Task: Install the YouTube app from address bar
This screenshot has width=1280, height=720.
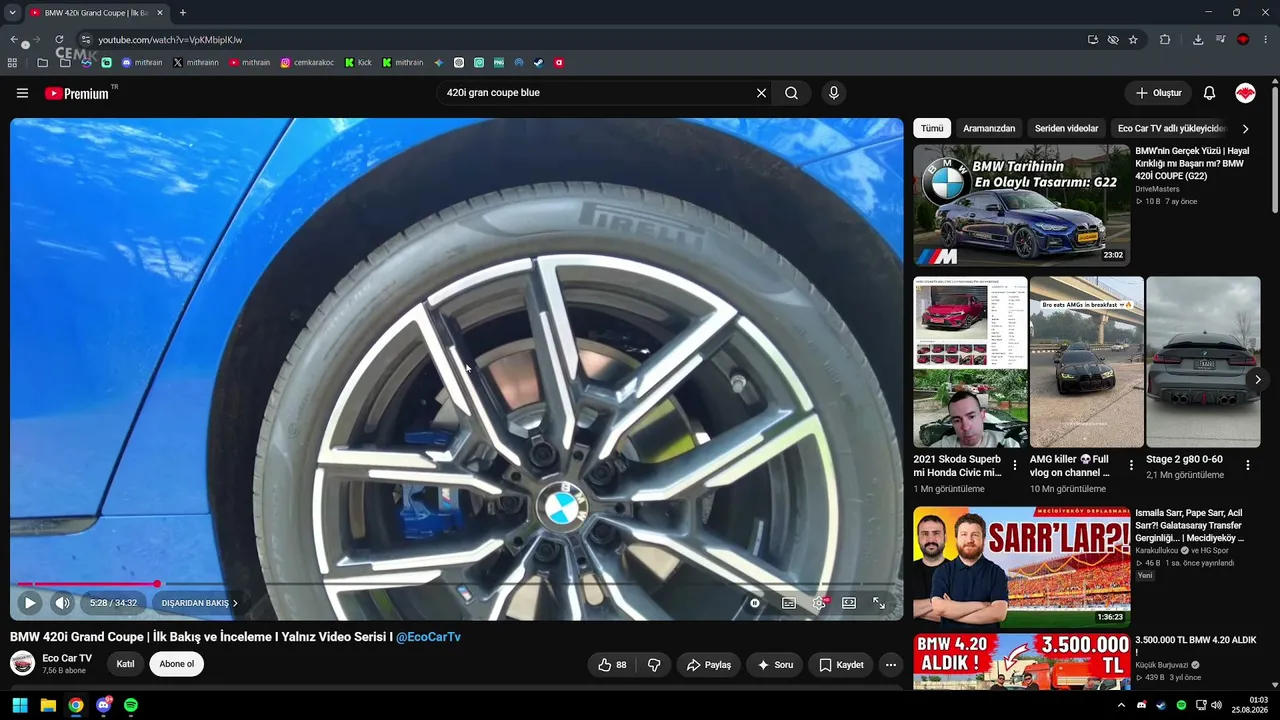Action: point(1093,40)
